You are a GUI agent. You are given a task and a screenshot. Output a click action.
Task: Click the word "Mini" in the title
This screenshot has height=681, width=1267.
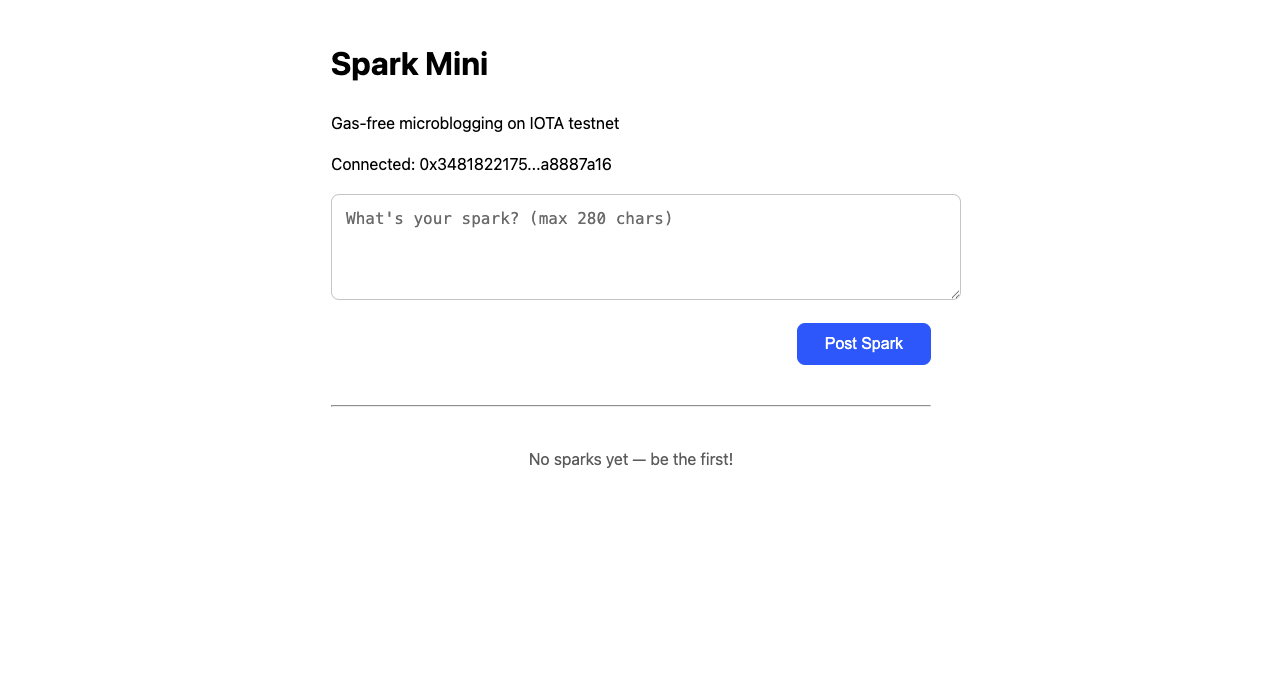coord(456,64)
